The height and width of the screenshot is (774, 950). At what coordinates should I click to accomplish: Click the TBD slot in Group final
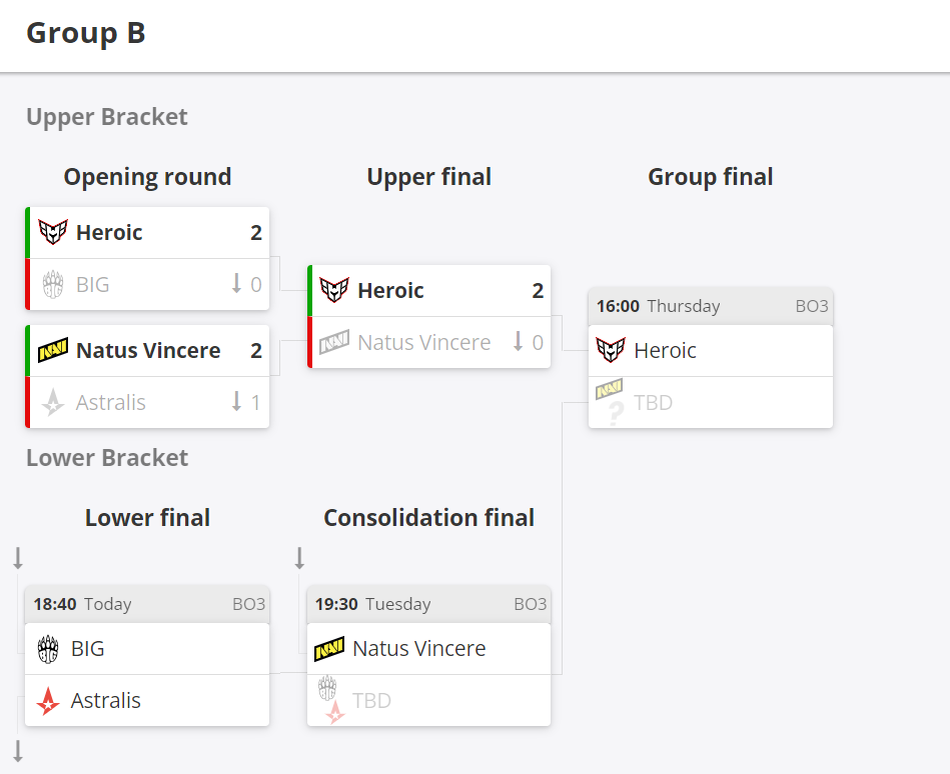pos(711,403)
